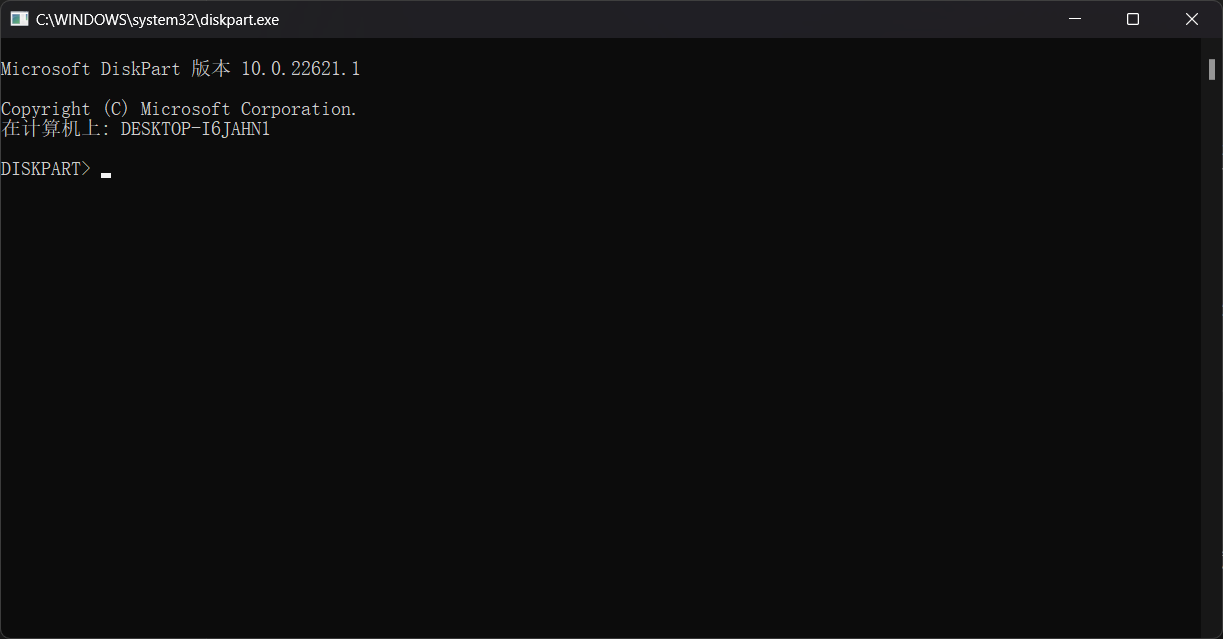This screenshot has height=639, width=1223.
Task: Click the word DiskPart in the version line
Action: coord(140,69)
